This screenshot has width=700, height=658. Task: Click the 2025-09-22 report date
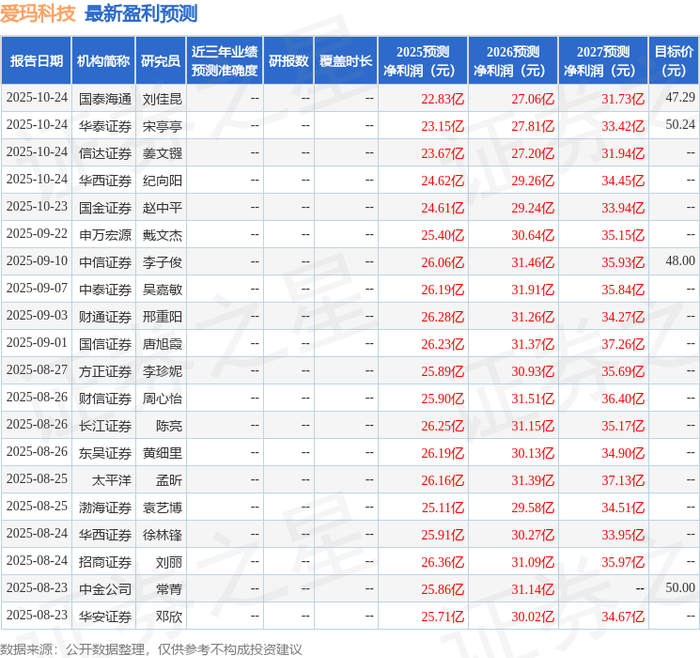pyautogui.click(x=37, y=234)
